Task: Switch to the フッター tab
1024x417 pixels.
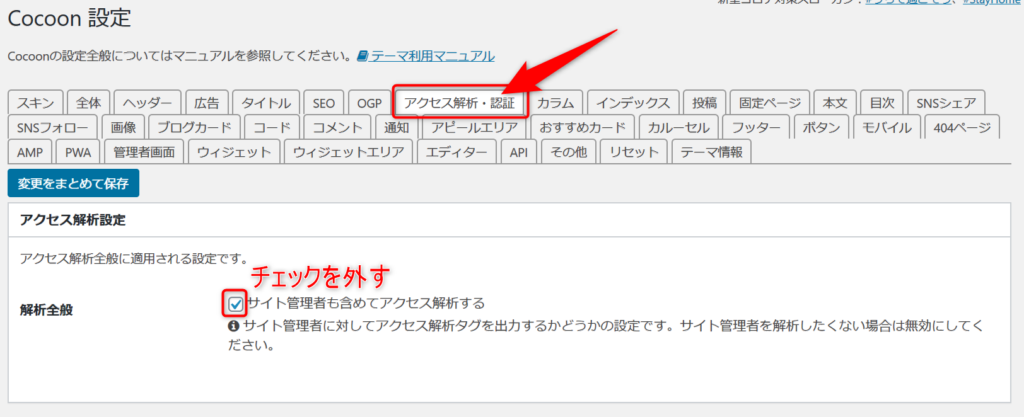Action: [756, 127]
